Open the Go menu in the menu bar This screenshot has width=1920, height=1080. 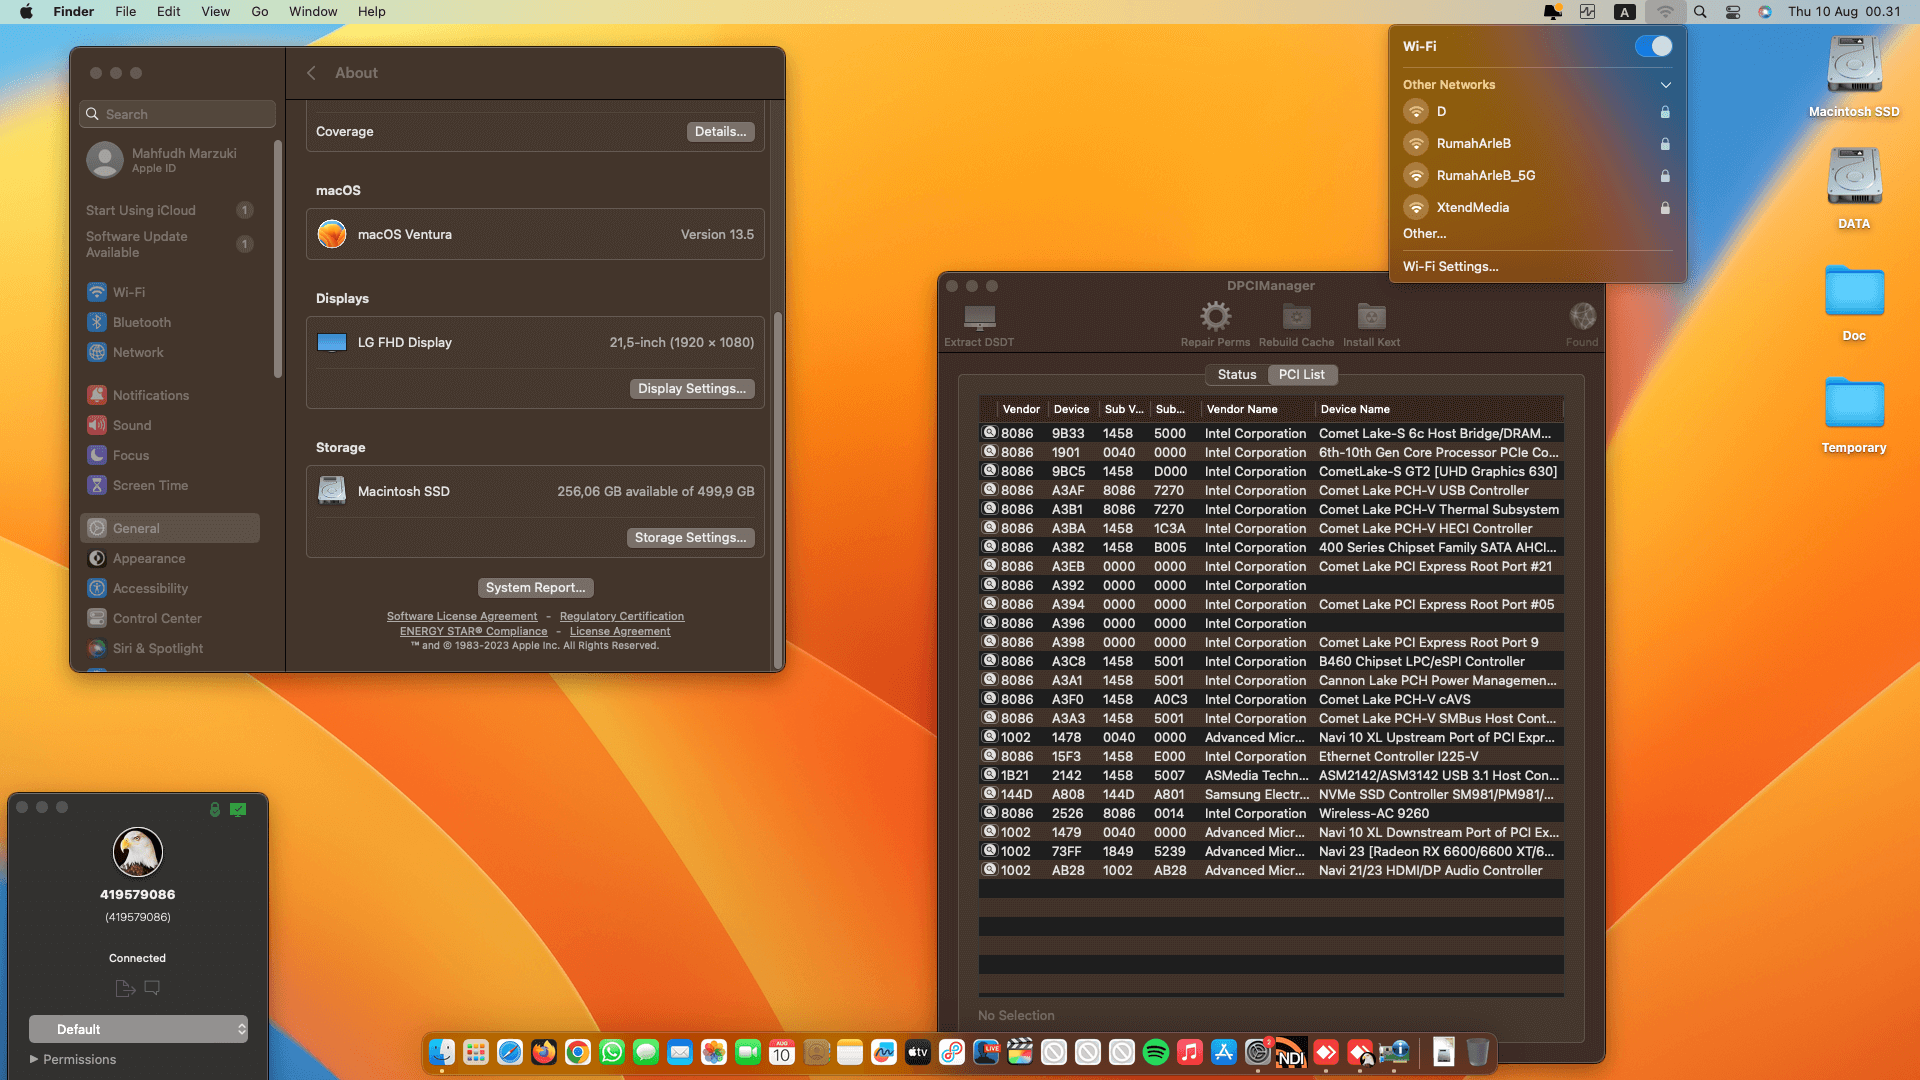click(x=259, y=11)
